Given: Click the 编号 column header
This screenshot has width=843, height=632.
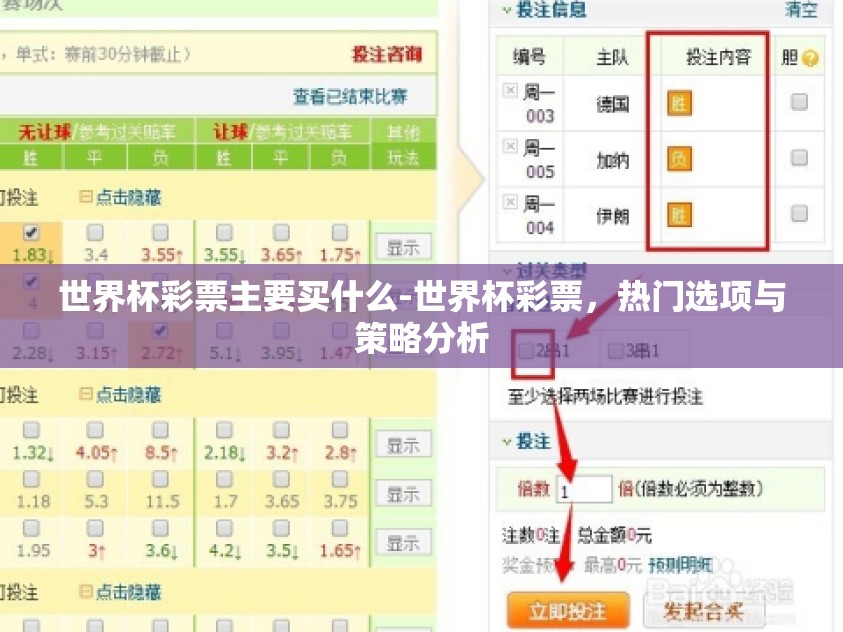Looking at the screenshot, I should click(529, 56).
